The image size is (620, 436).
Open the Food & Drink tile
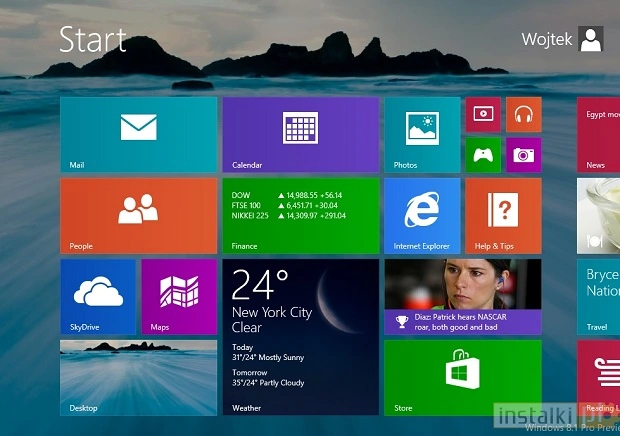(598, 216)
